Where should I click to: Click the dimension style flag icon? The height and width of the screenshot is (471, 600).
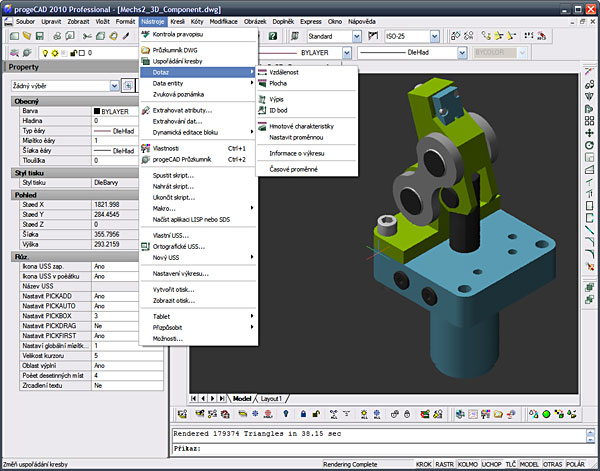[373, 36]
